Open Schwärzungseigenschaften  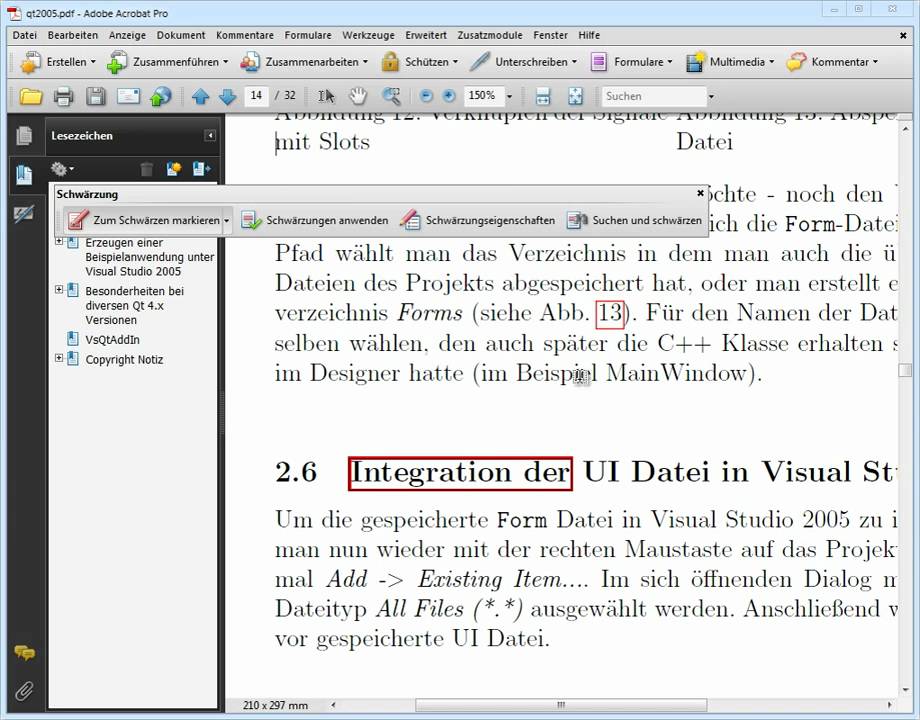[x=477, y=220]
